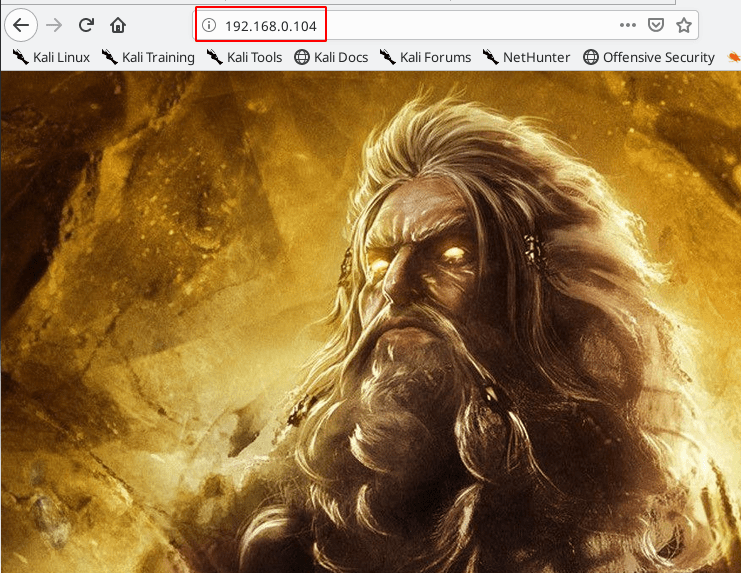Bookmark this page with the star
This screenshot has height=573, width=741.
(x=683, y=25)
